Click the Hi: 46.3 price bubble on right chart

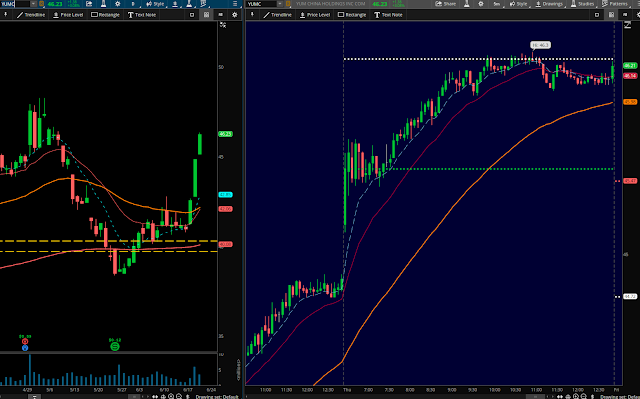tap(540, 45)
